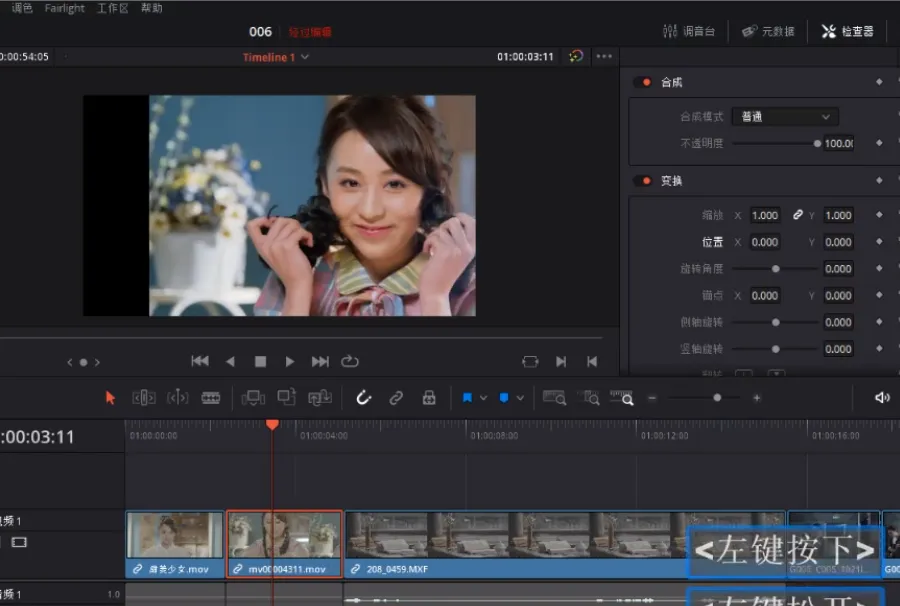Viewport: 900px width, 606px height.
Task: Click the jog wheel dot control
Action: 83,362
